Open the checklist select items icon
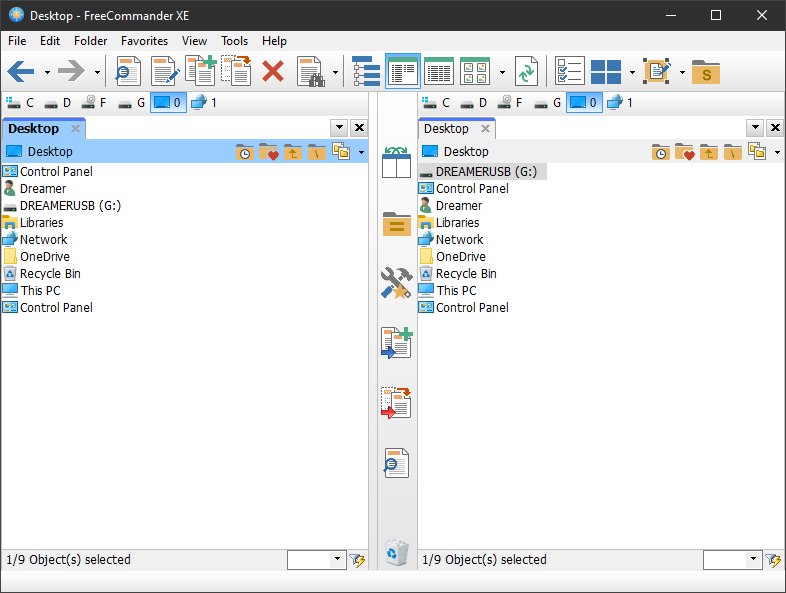Image resolution: width=786 pixels, height=593 pixels. 569,71
